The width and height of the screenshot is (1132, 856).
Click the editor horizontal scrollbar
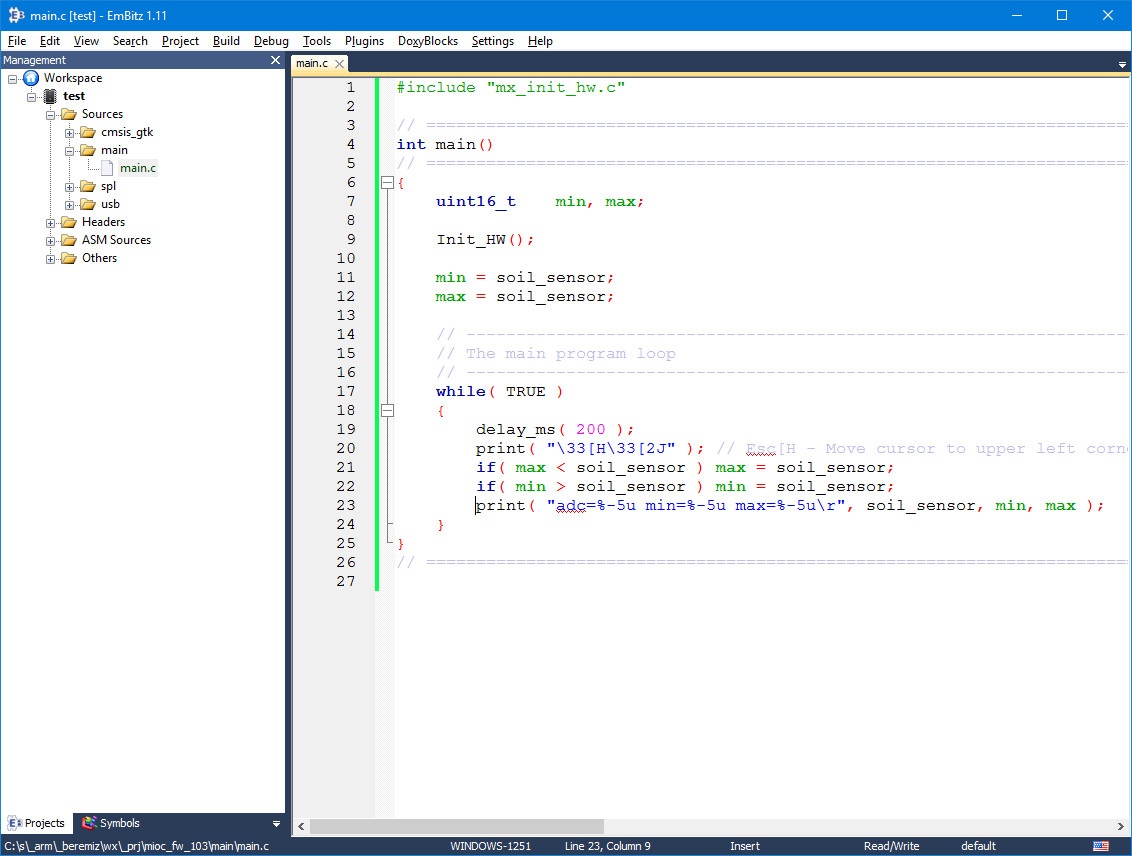[457, 826]
